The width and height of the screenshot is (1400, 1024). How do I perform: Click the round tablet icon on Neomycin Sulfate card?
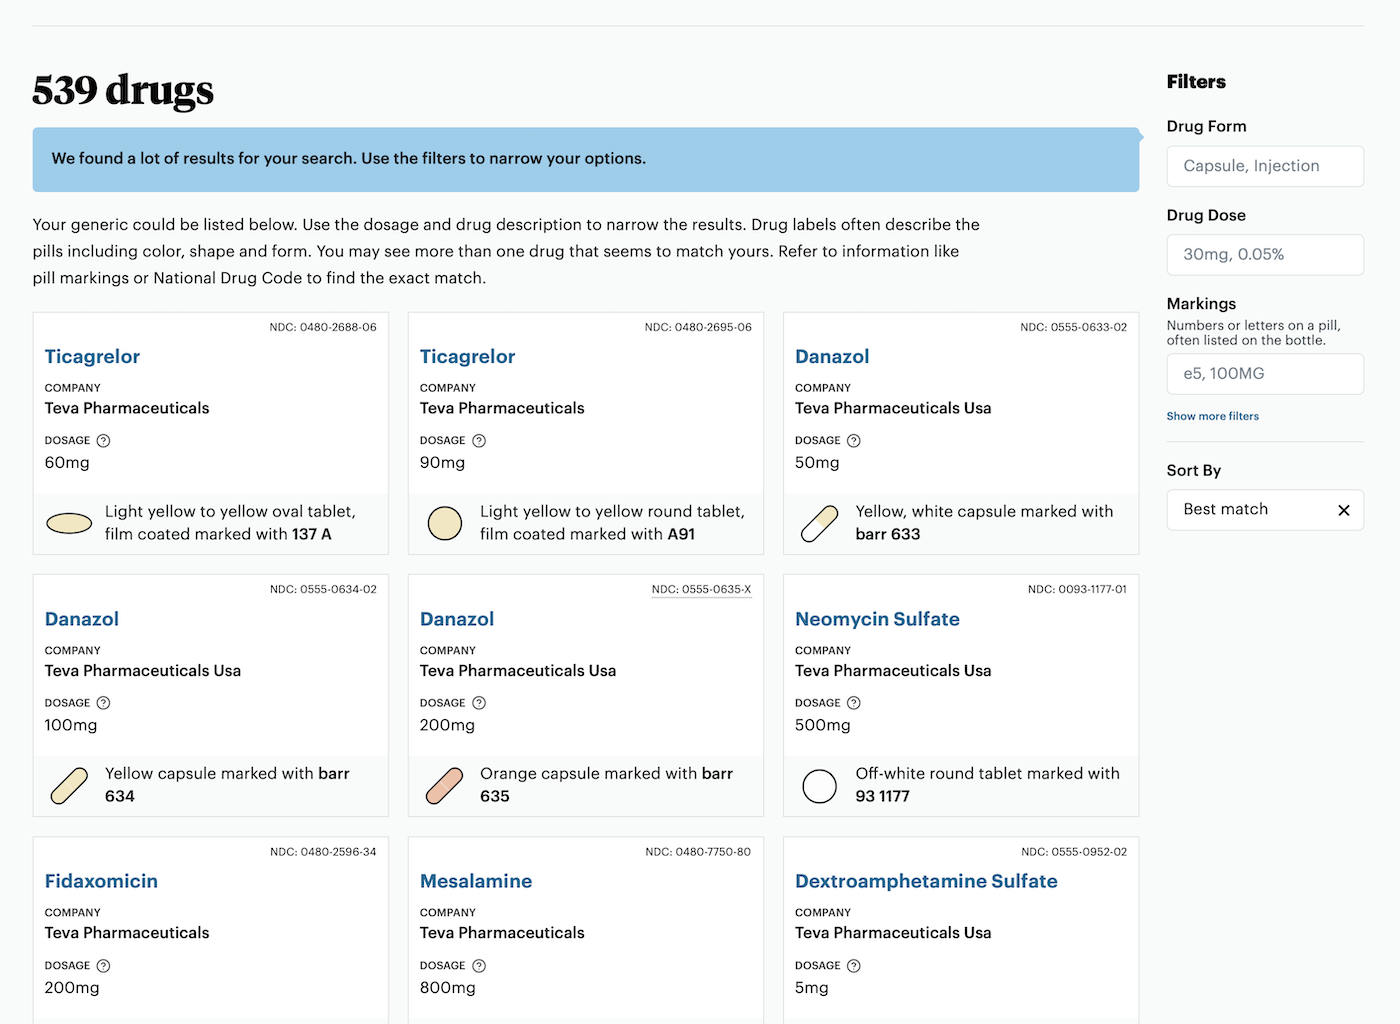[x=819, y=786]
